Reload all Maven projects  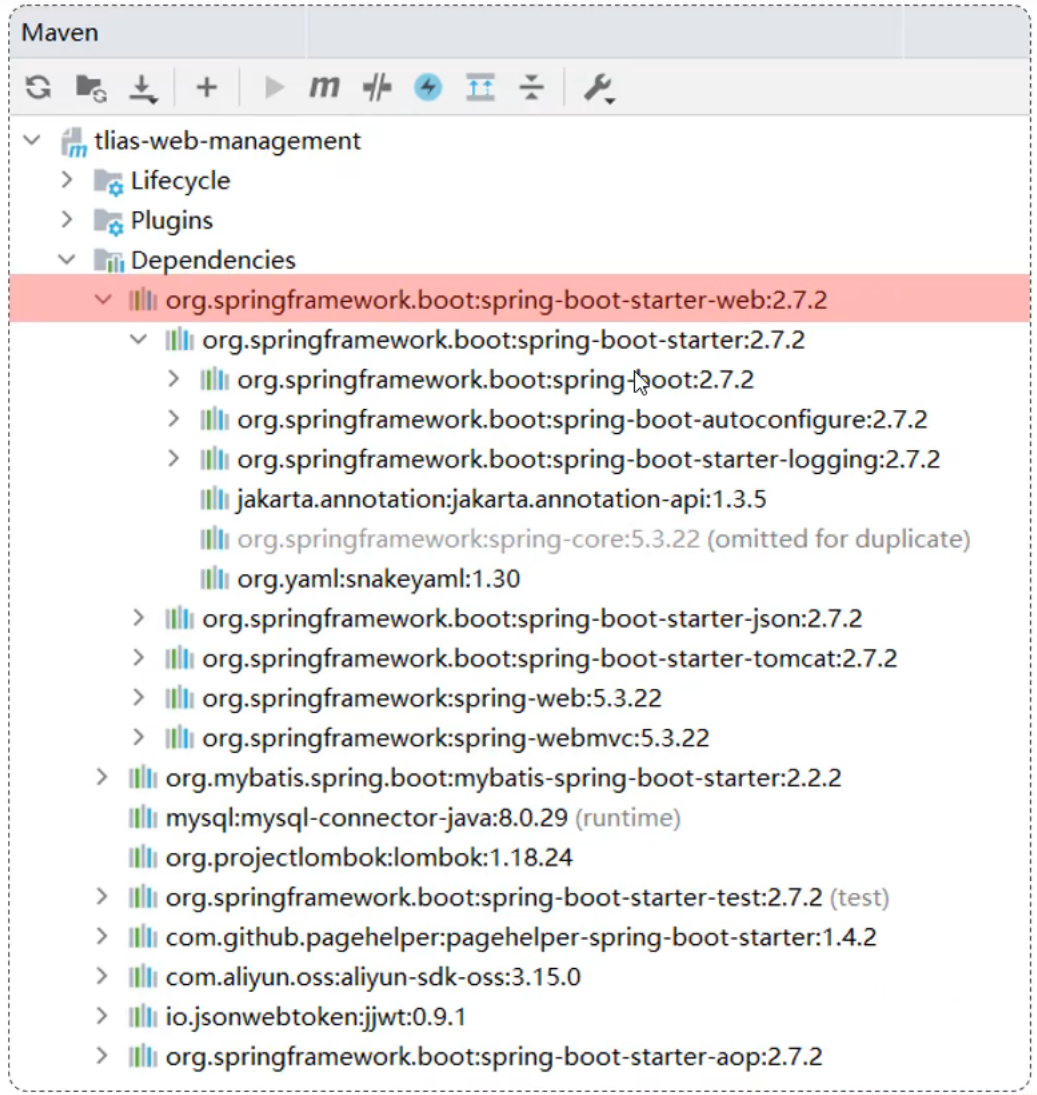click(38, 88)
